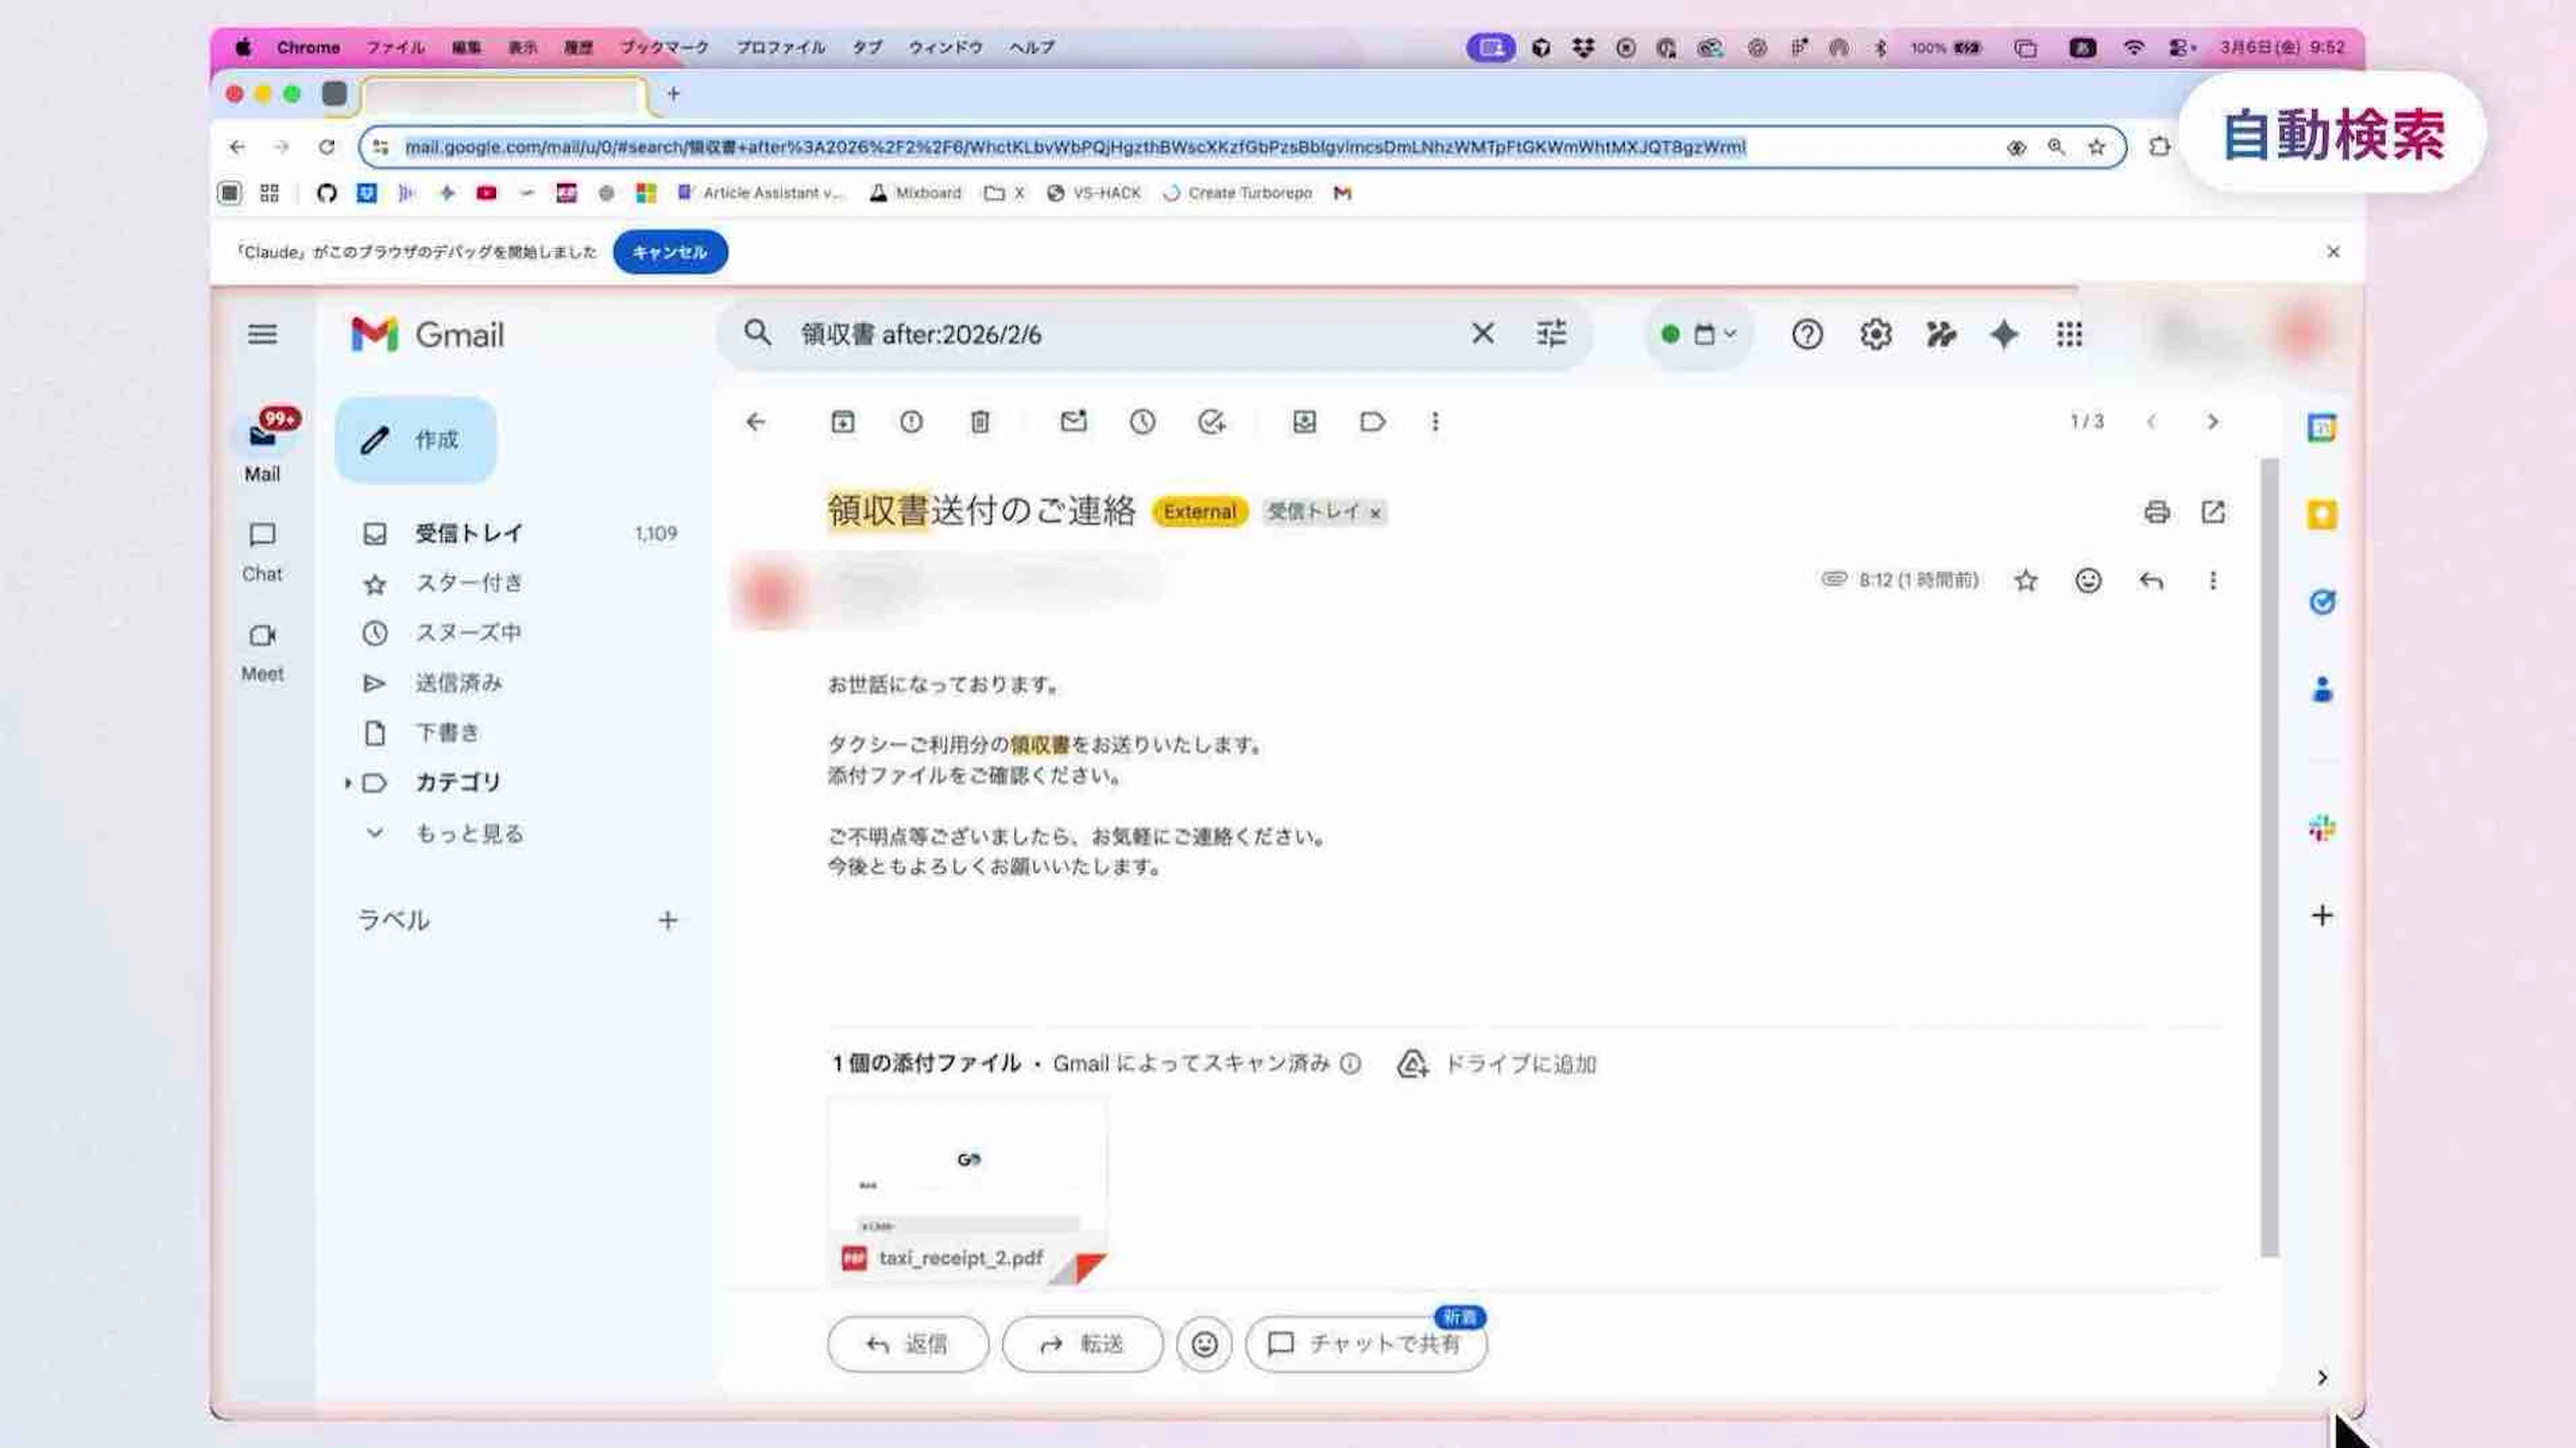Add email to Tasks with the checkmark icon
Viewport: 2576px width, 1448px height.
[x=1211, y=422]
